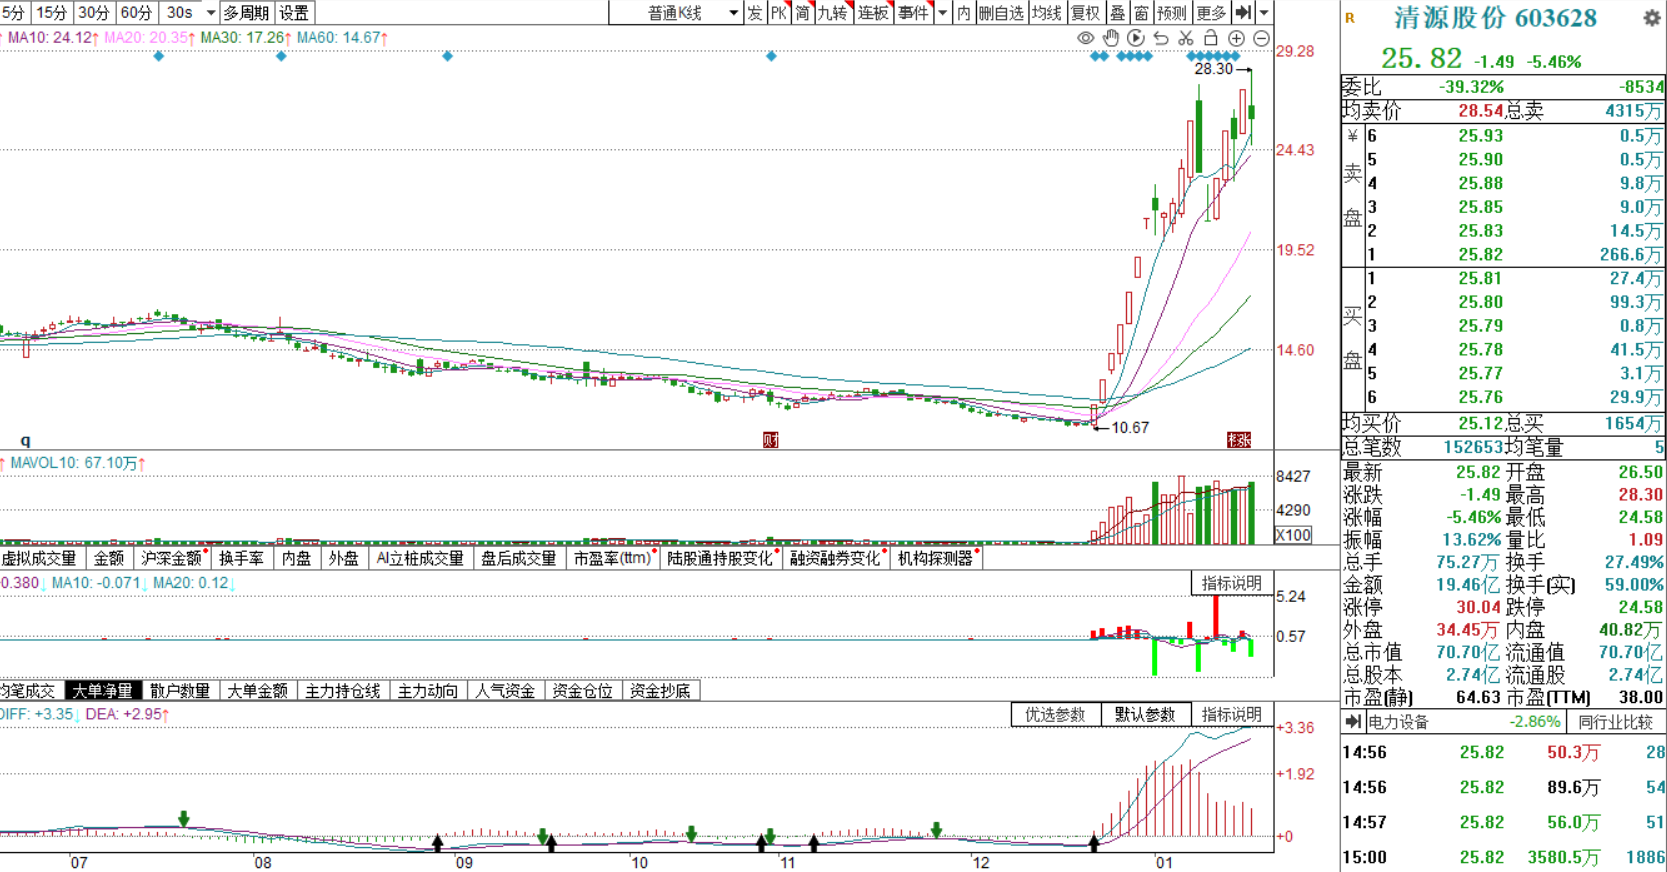Click 指标说明 above the MACD panel
This screenshot has width=1667, height=872.
pos(1232,714)
